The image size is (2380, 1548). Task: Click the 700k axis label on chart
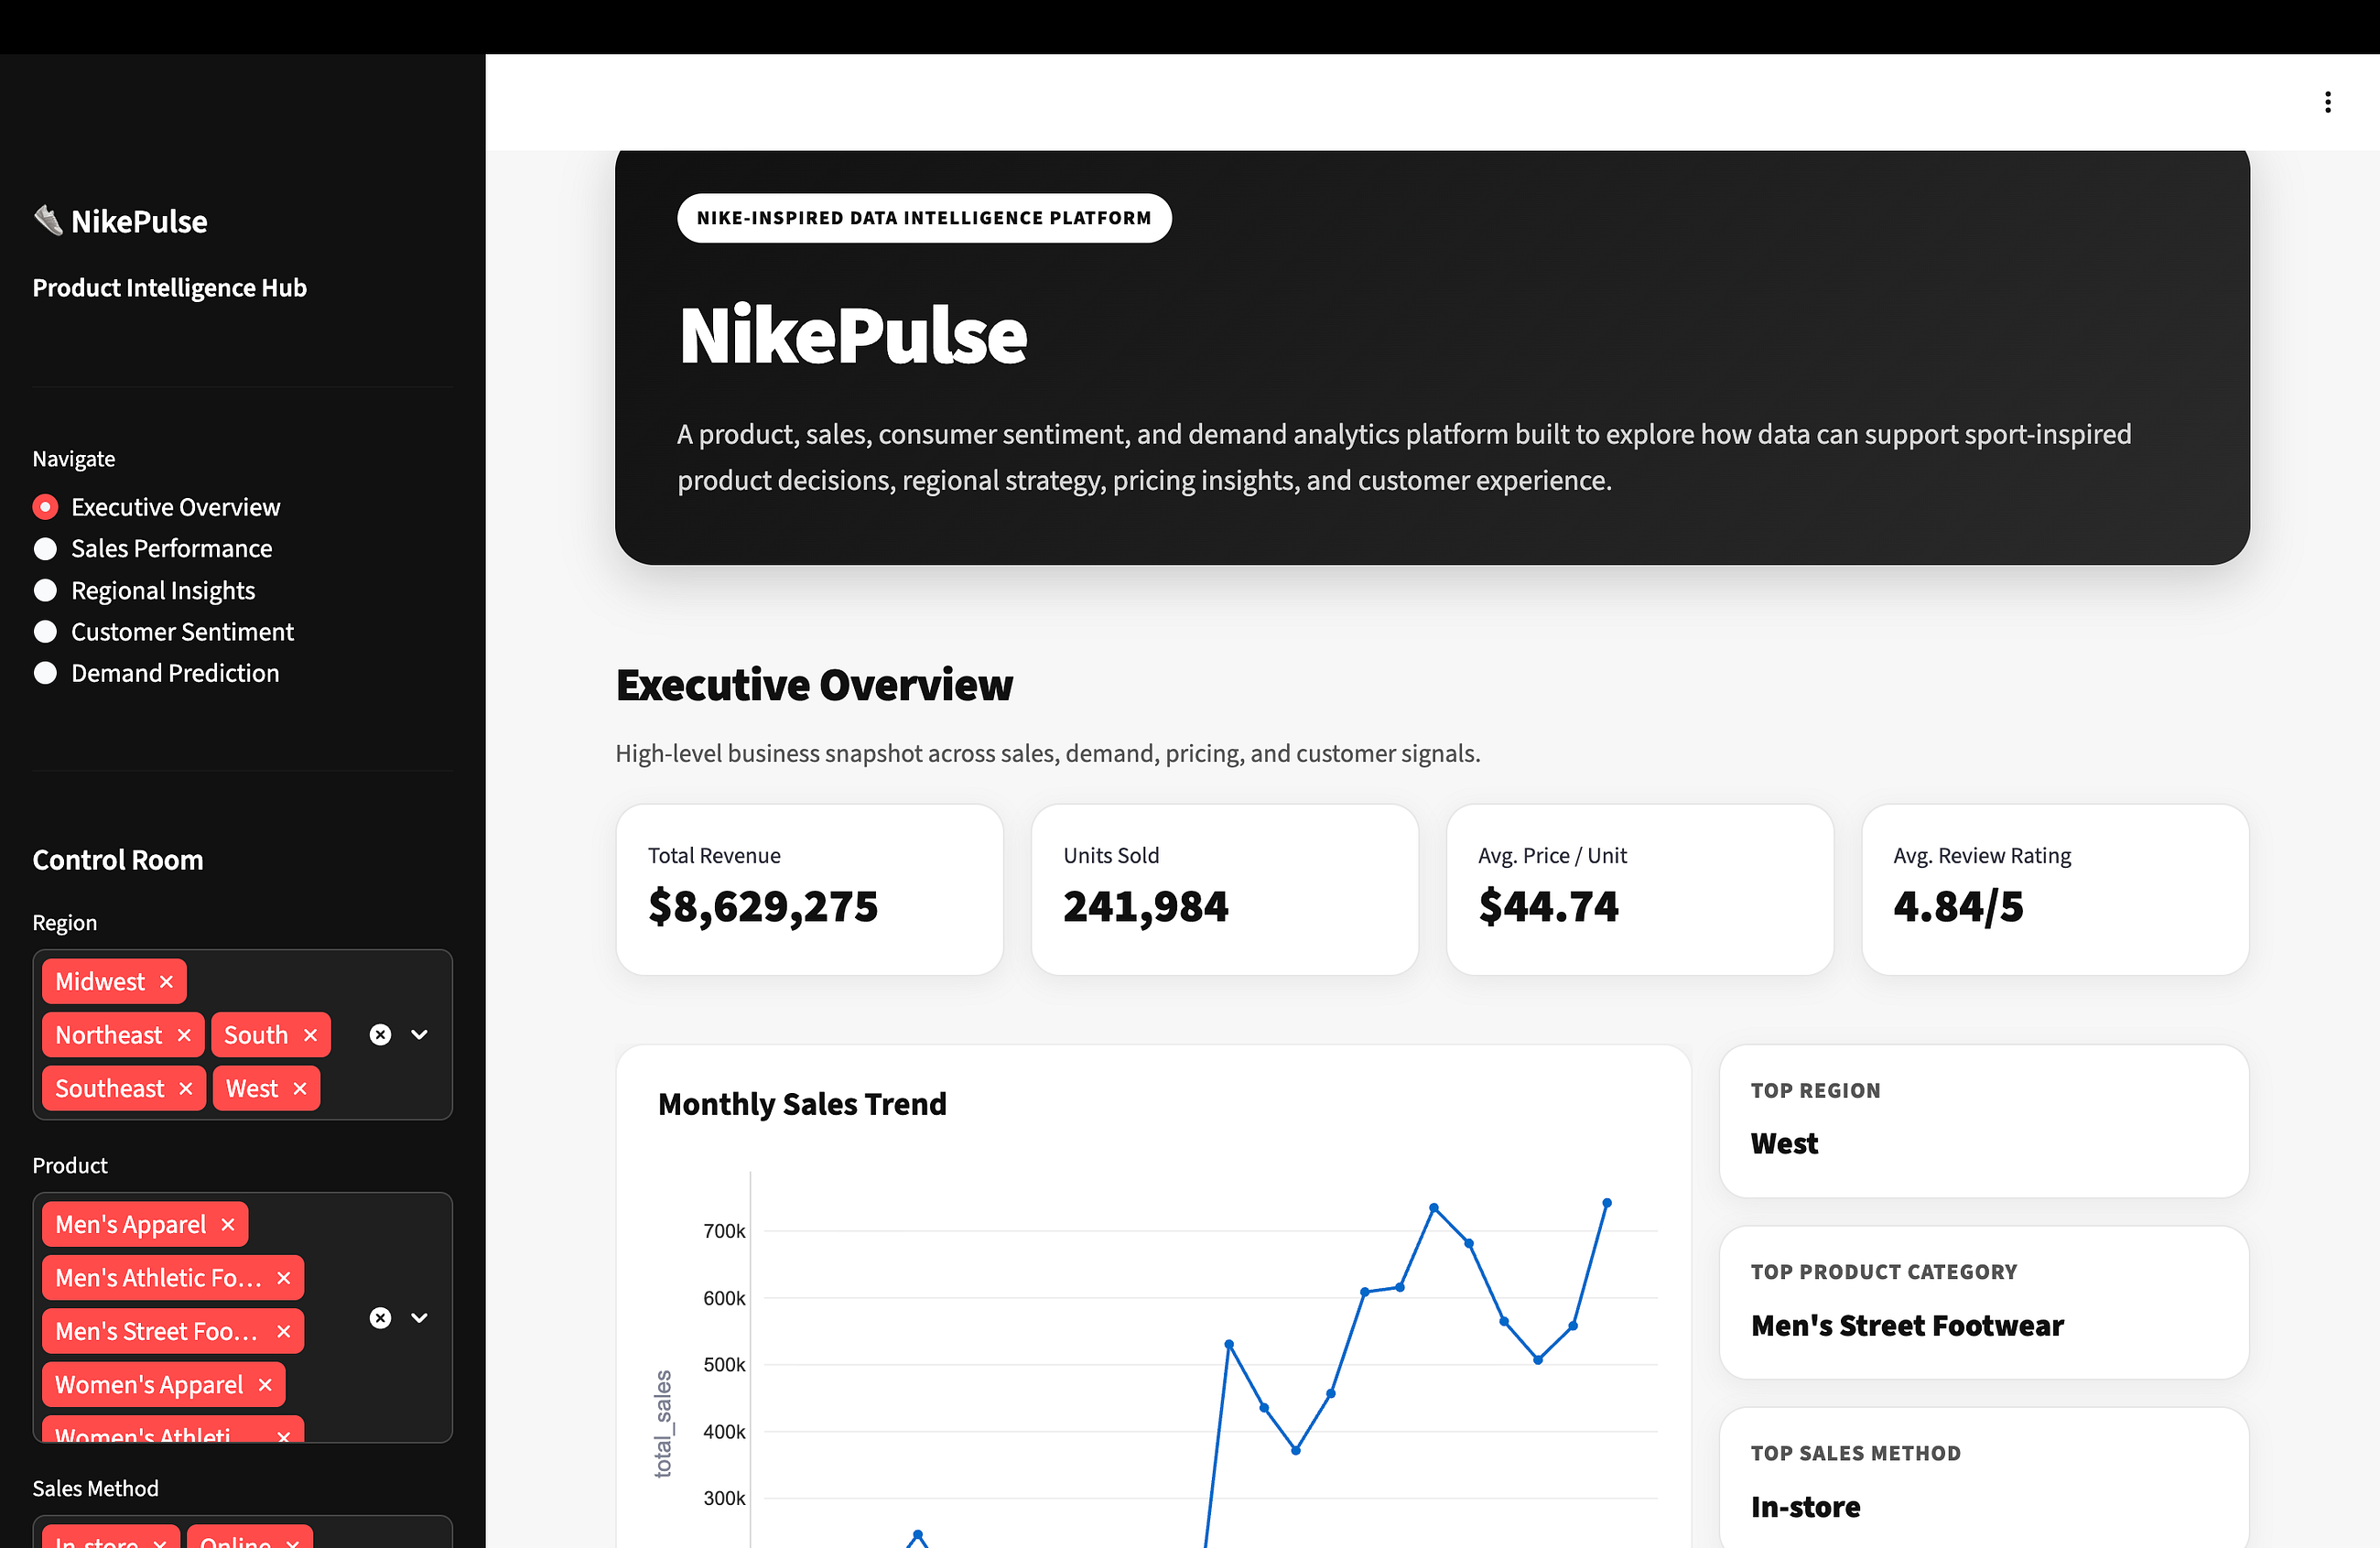click(724, 1231)
